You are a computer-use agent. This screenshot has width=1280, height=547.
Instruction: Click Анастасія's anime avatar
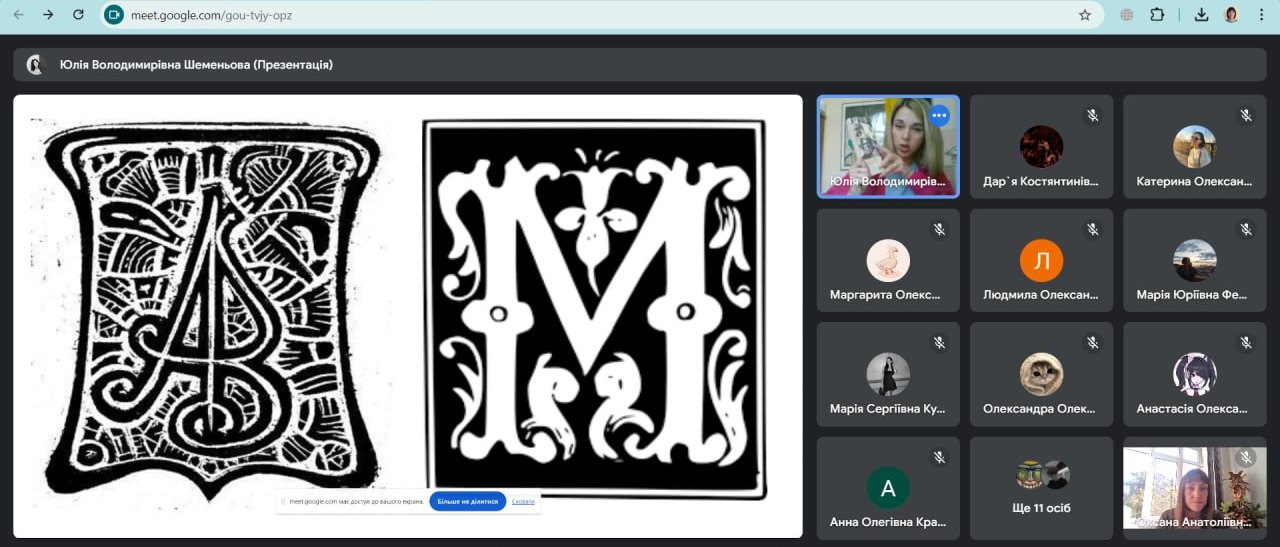pos(1194,375)
